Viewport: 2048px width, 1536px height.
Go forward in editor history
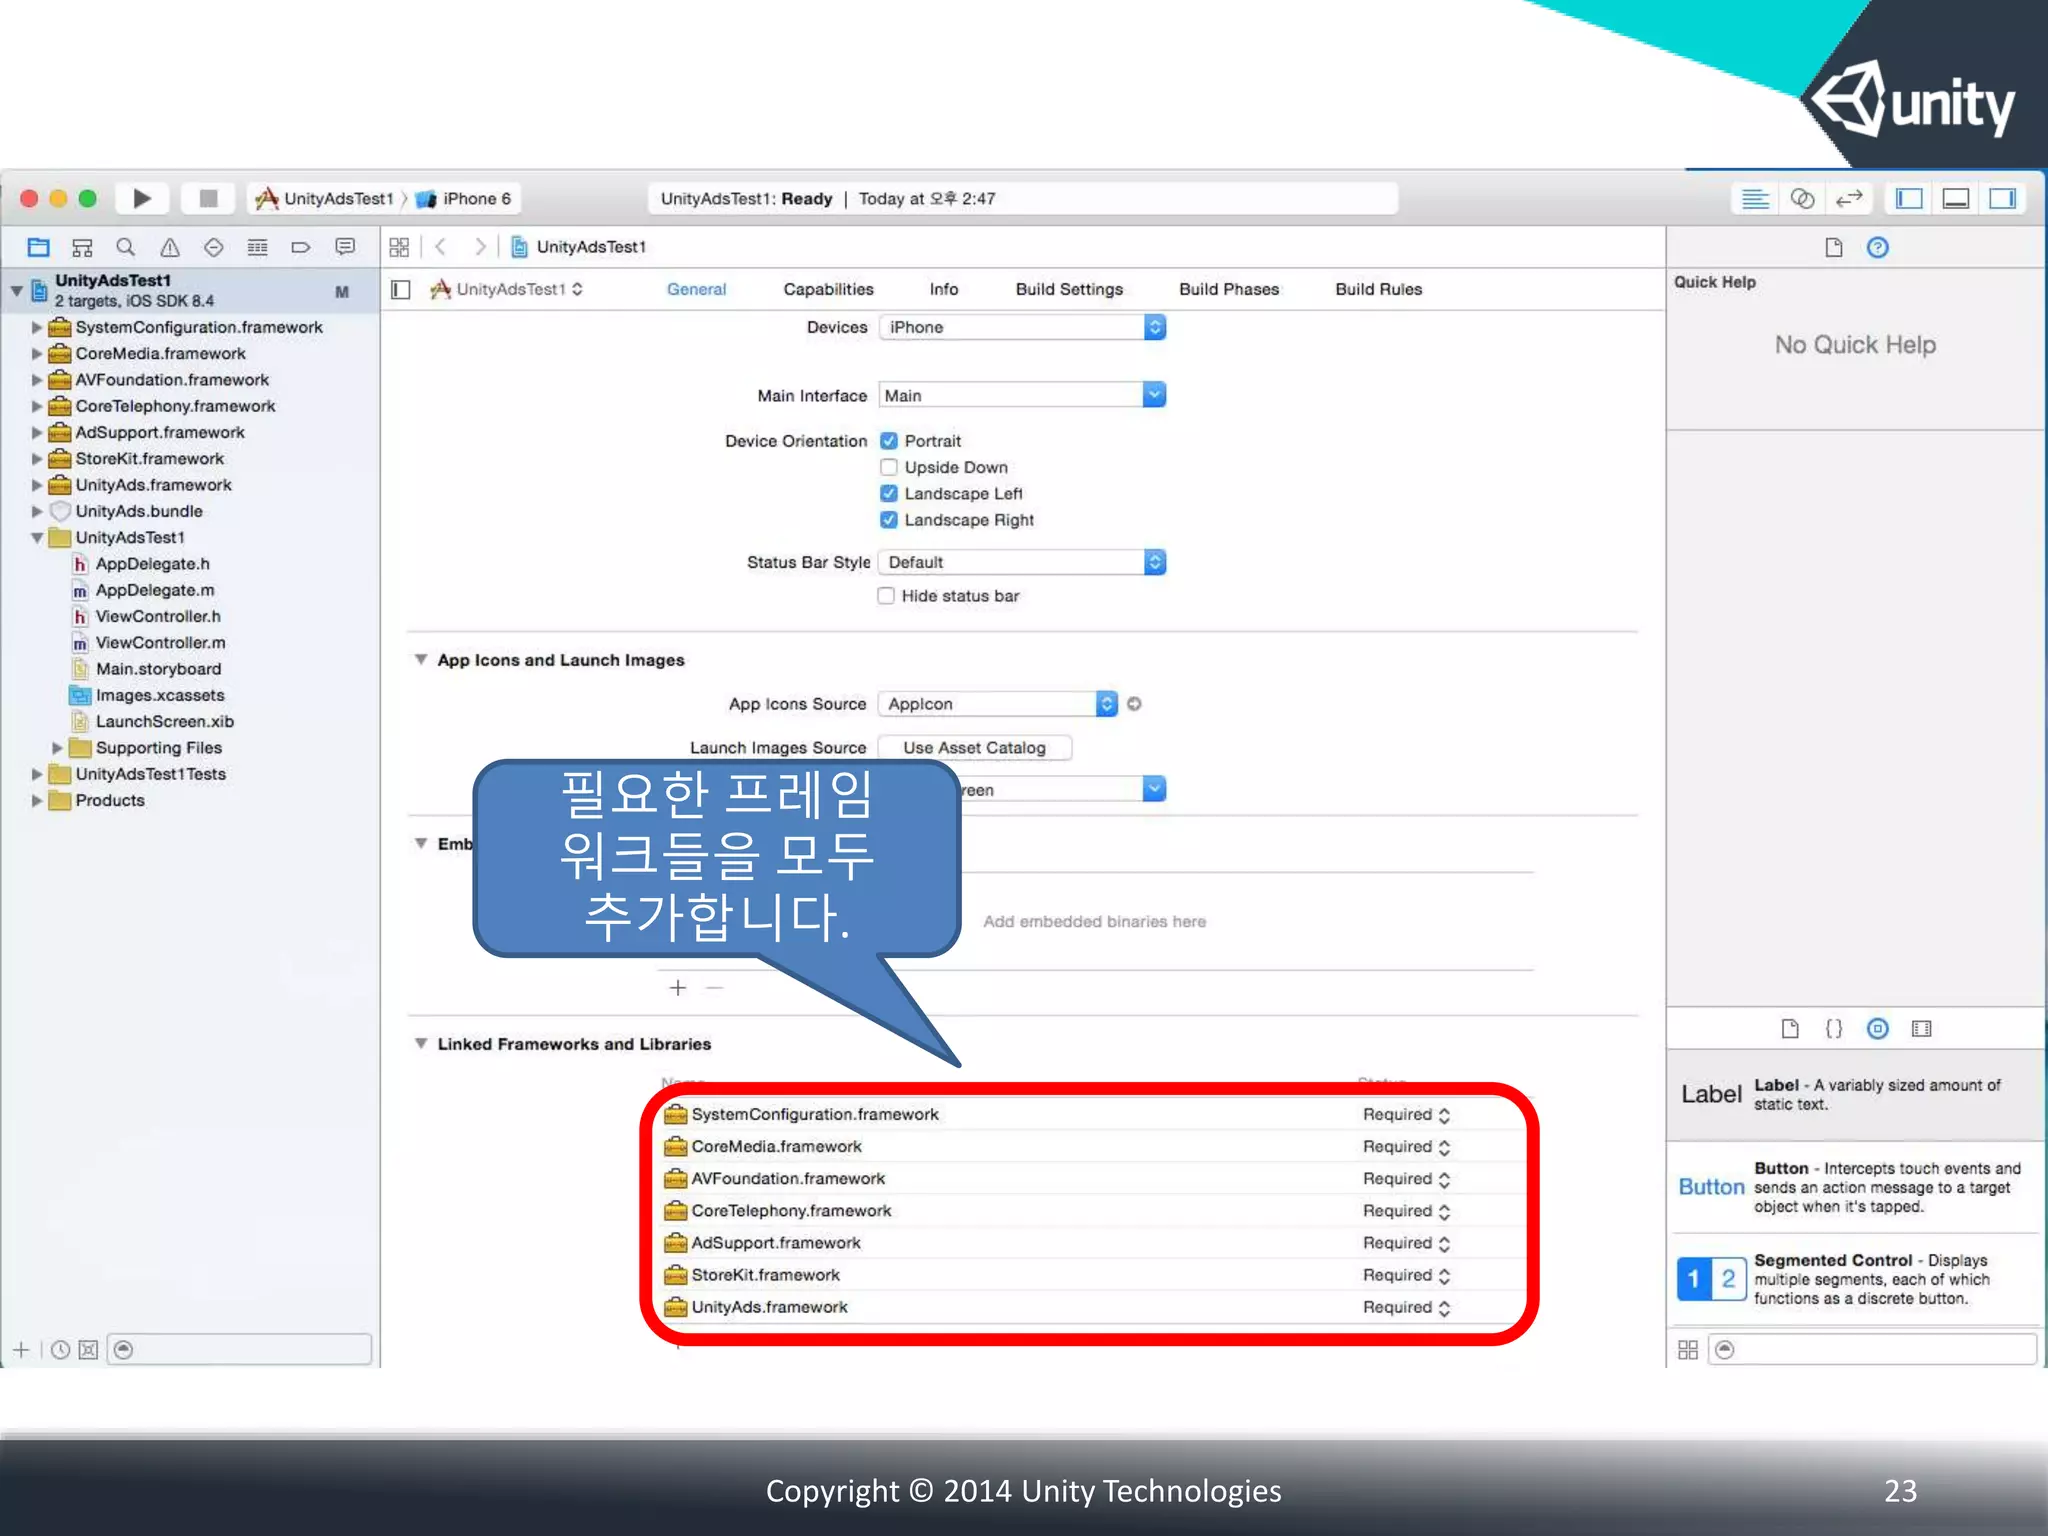coord(480,247)
